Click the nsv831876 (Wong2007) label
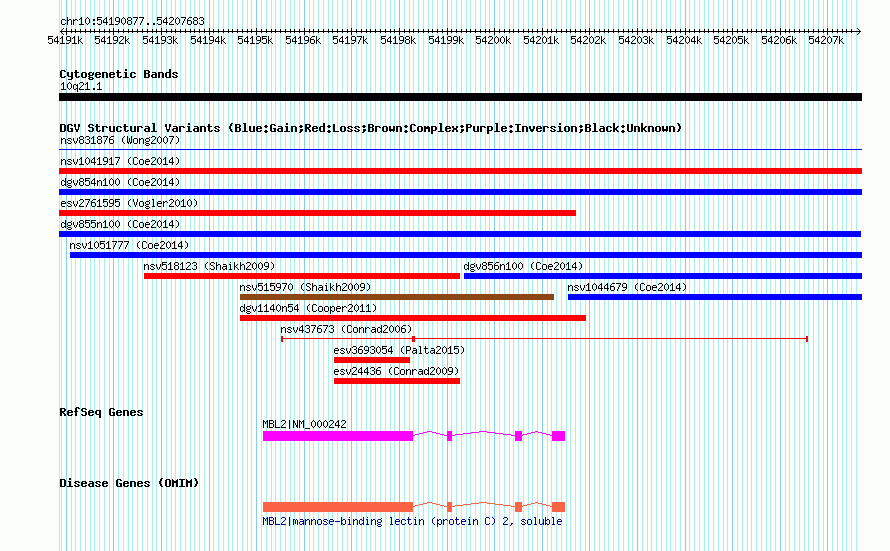 click(x=120, y=140)
